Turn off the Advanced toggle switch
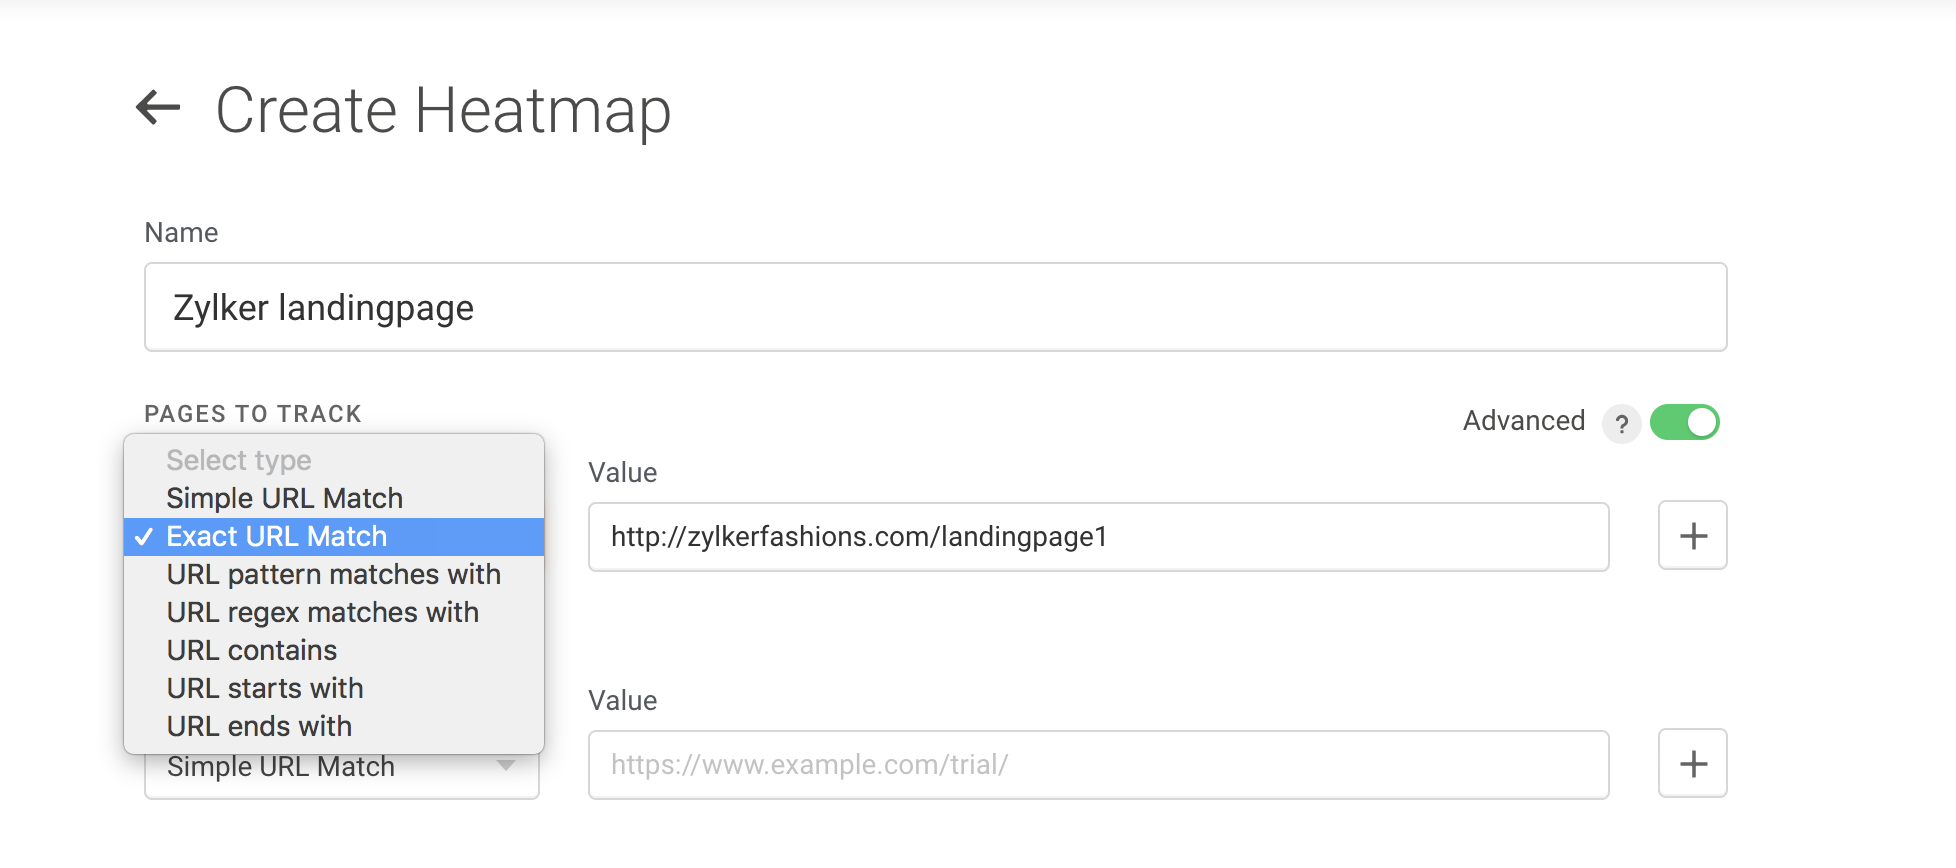The width and height of the screenshot is (1956, 868). (1684, 422)
